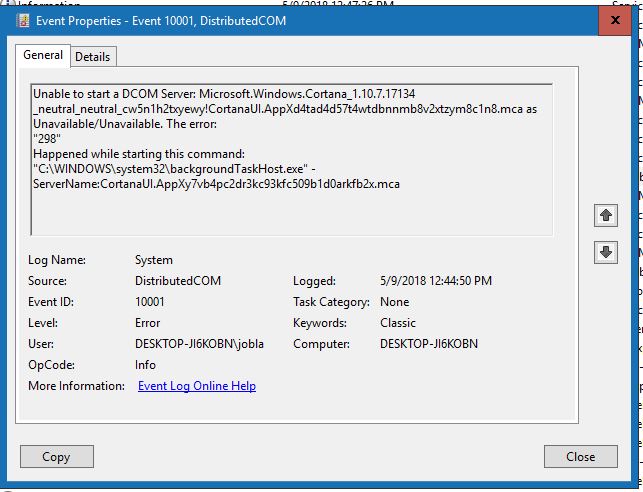The height and width of the screenshot is (492, 643).
Task: Show next event with down arrow
Action: (606, 252)
